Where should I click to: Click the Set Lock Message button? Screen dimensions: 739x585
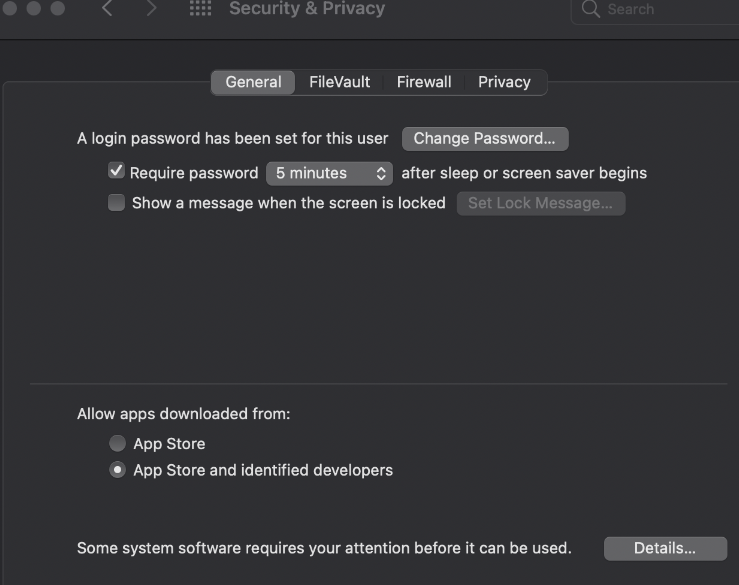tap(540, 203)
